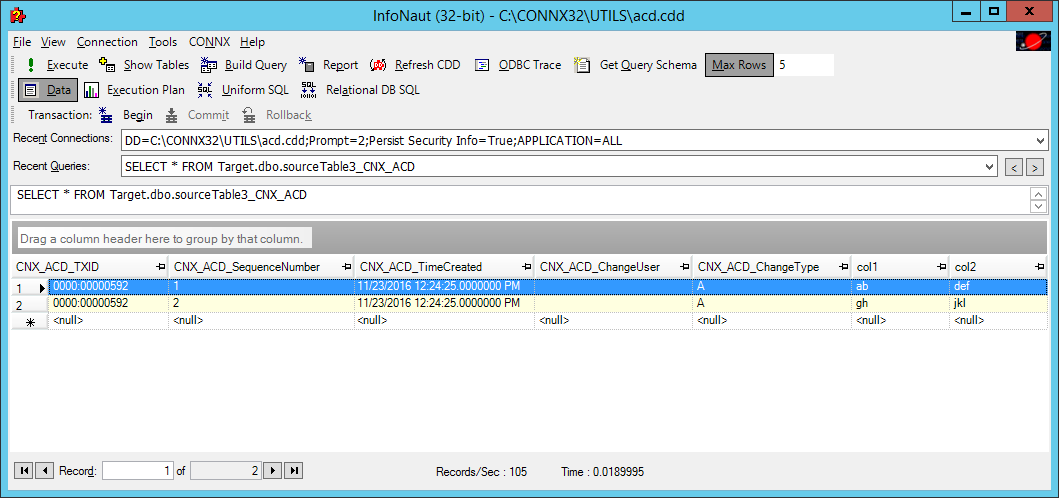Select new row asterisk header
This screenshot has width=1059, height=498.
30,322
